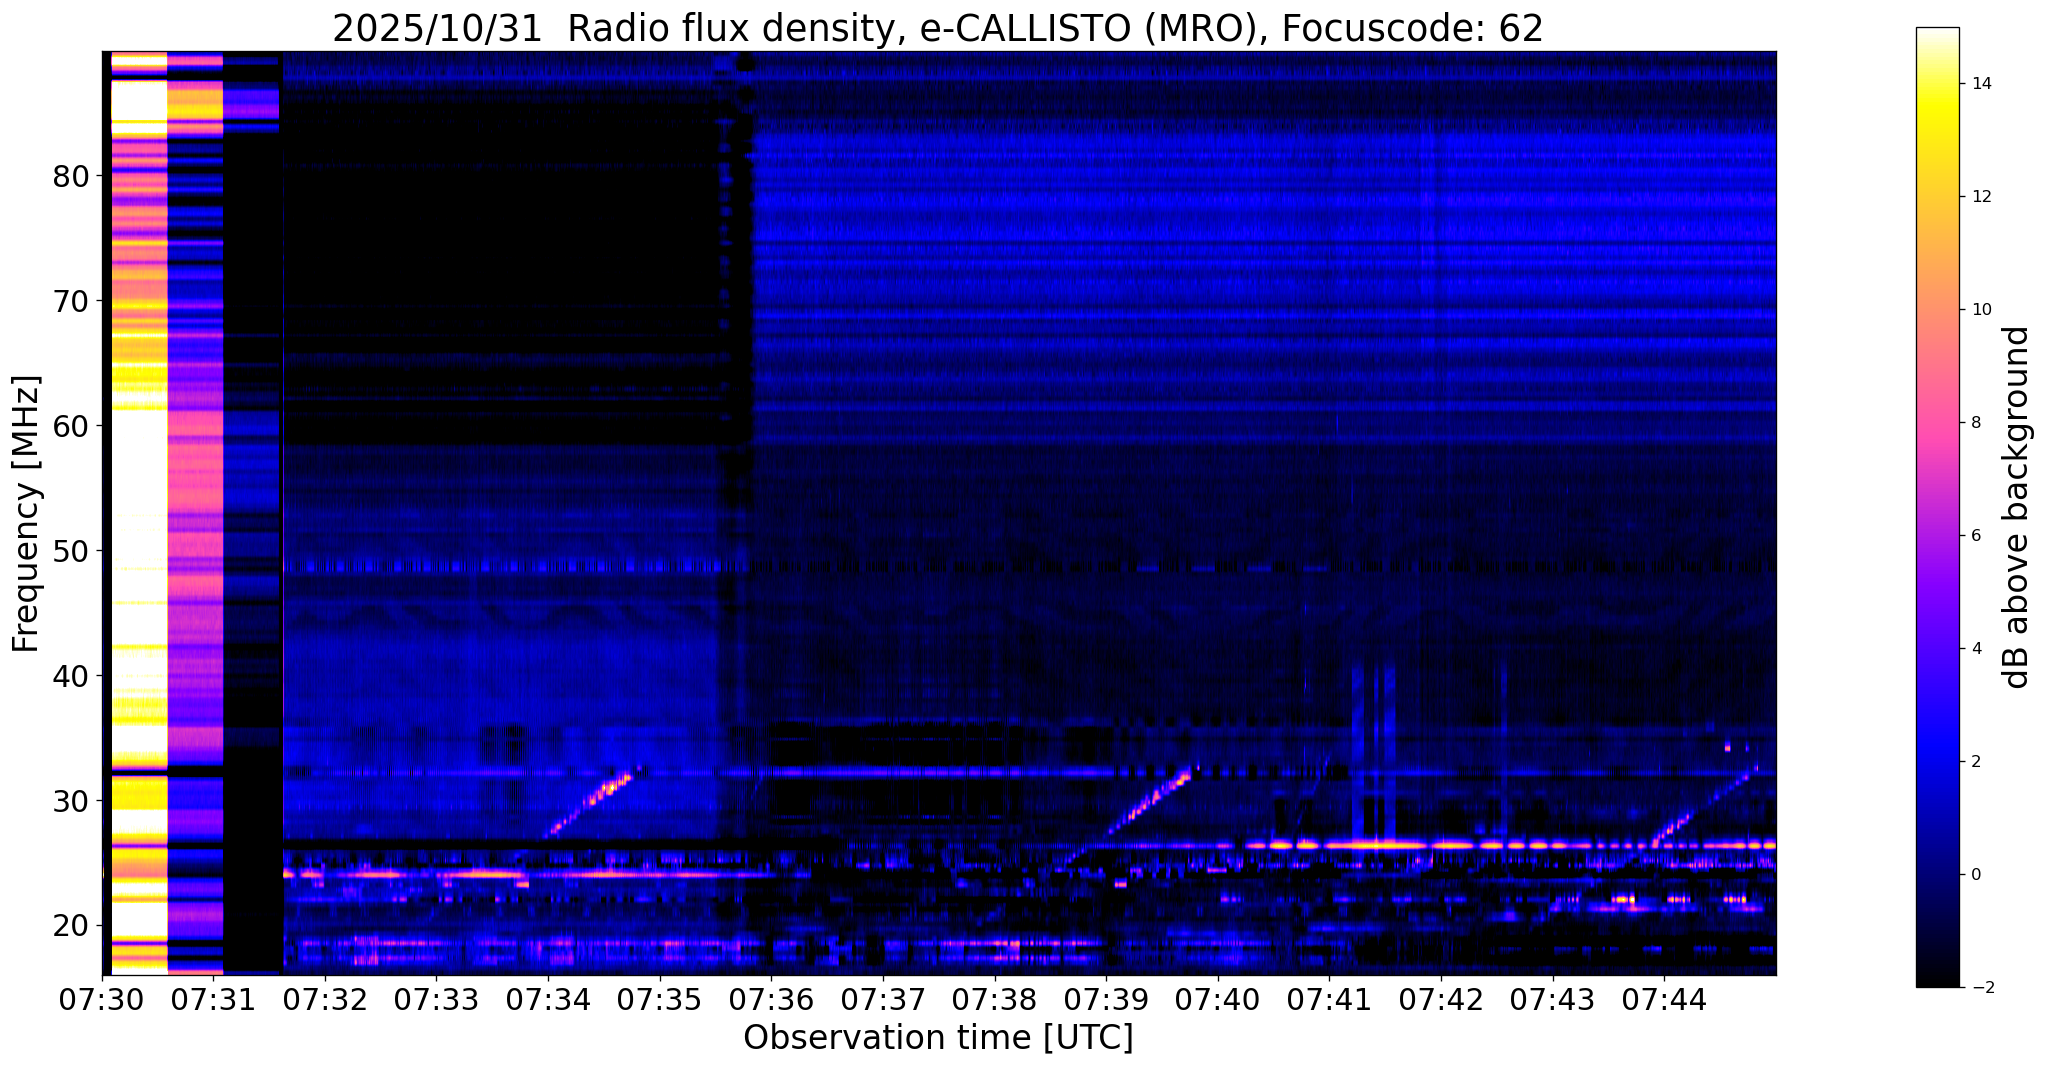Viewport: 2047px width, 1067px height.
Task: Click the 07:42 time tick label
Action: click(x=1440, y=1000)
